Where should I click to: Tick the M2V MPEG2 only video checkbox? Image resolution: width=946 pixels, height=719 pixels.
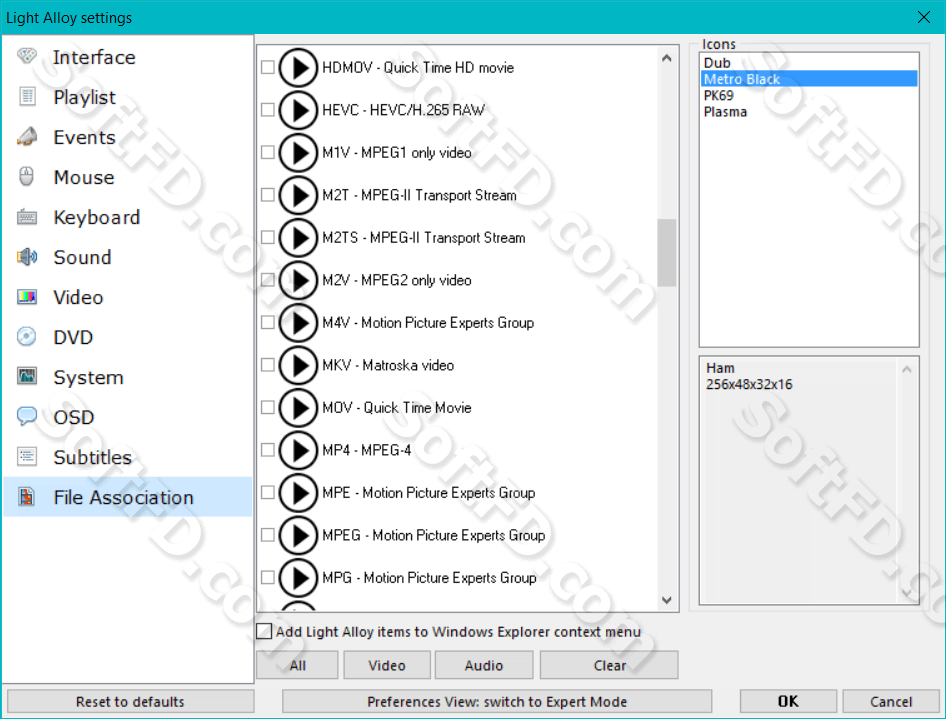coord(268,280)
